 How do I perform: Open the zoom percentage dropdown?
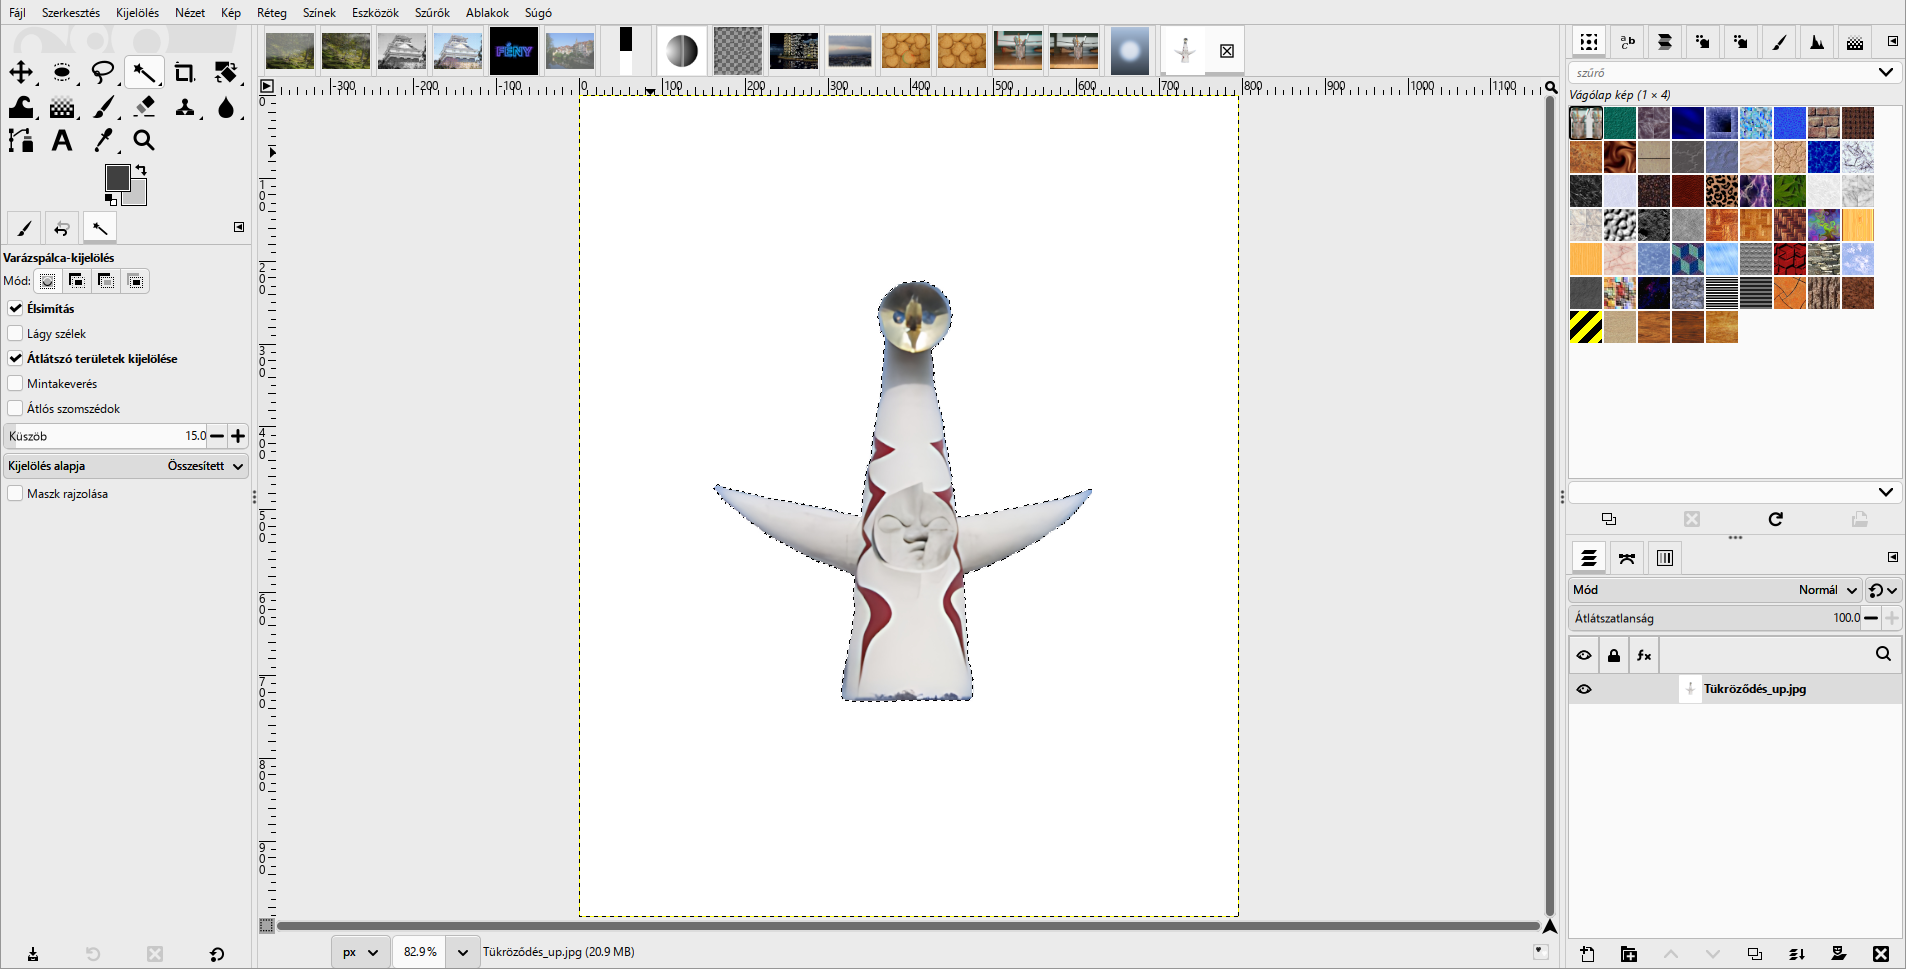coord(462,952)
